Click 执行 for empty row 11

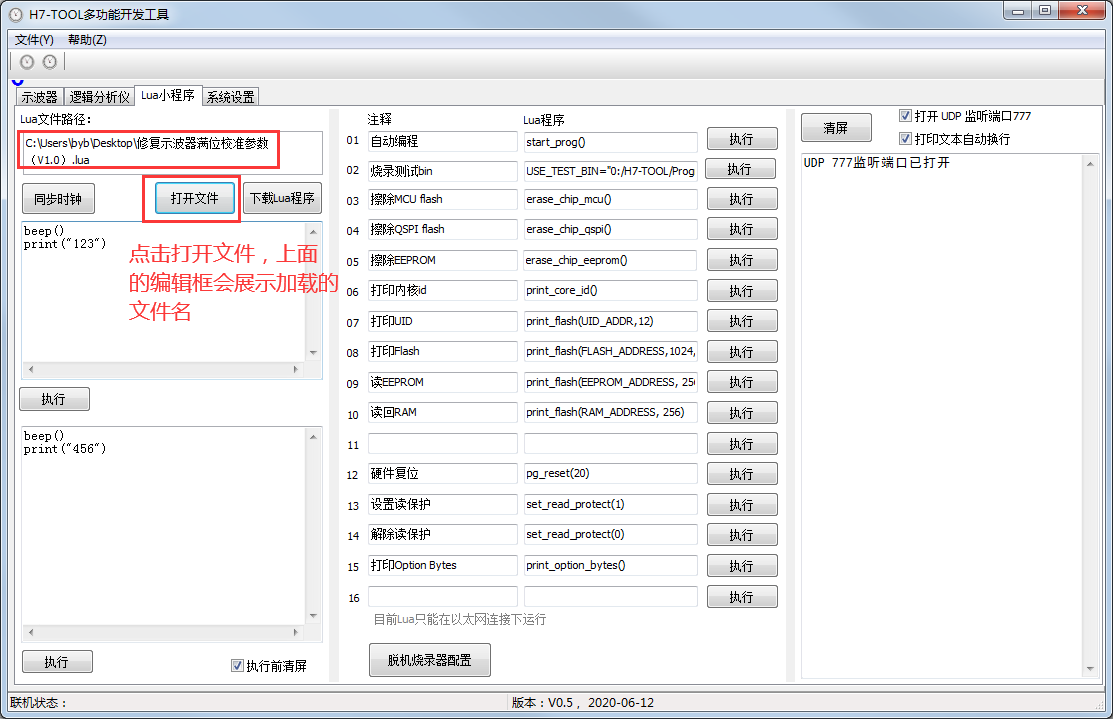click(742, 444)
